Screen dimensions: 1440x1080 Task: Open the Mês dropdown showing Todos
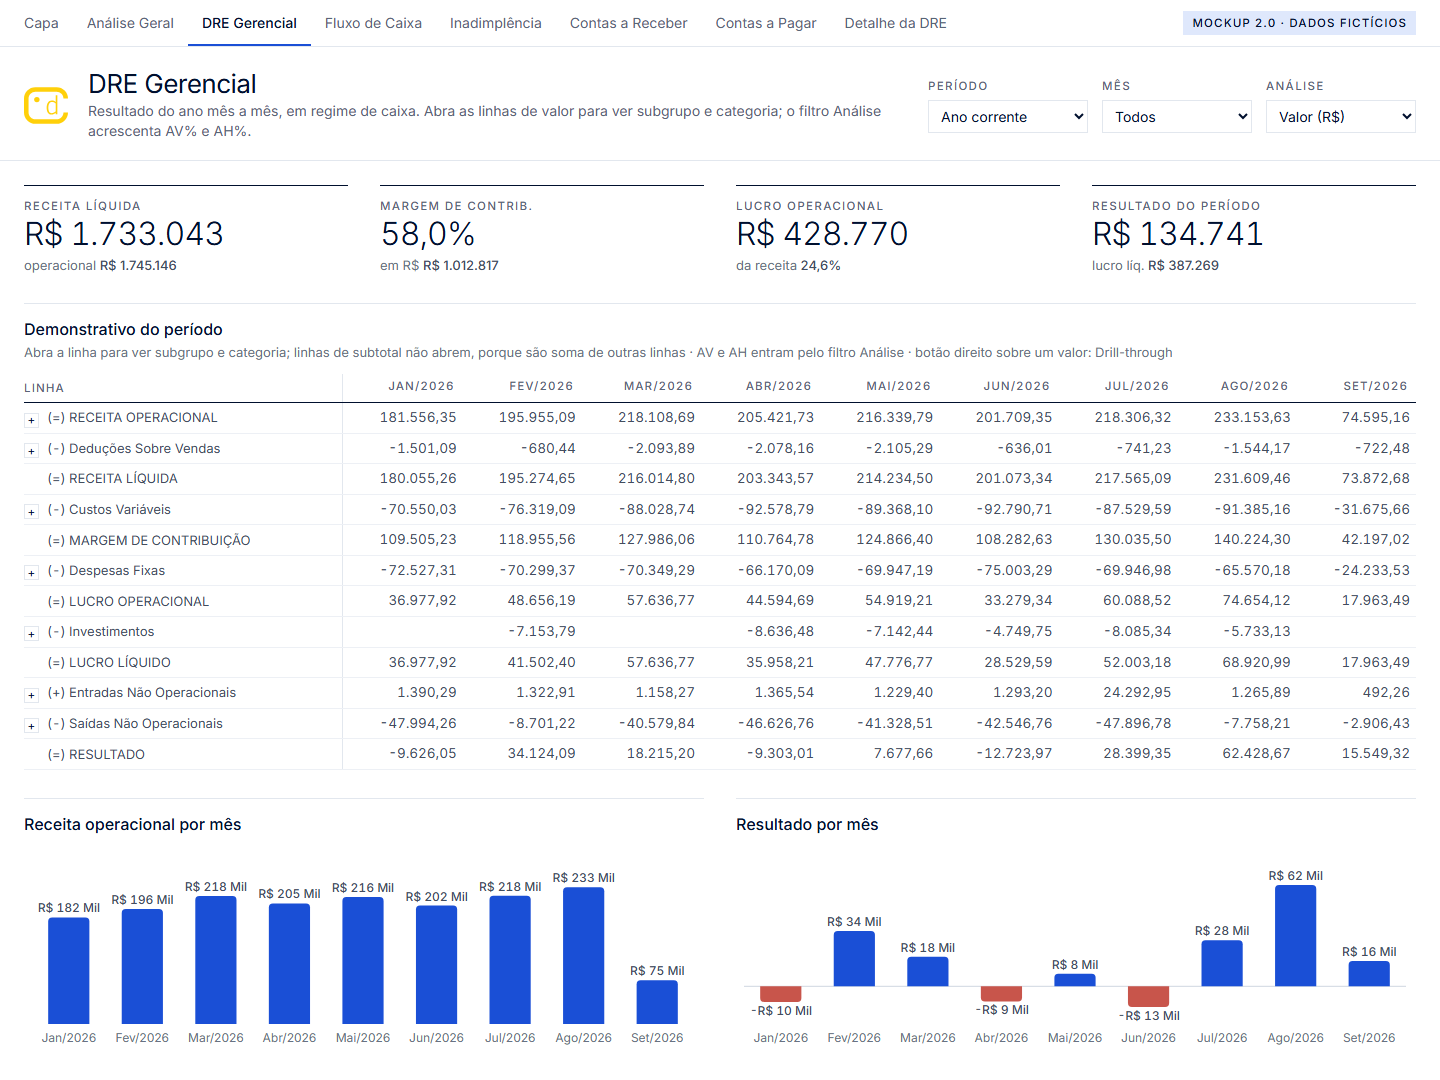[x=1177, y=117]
